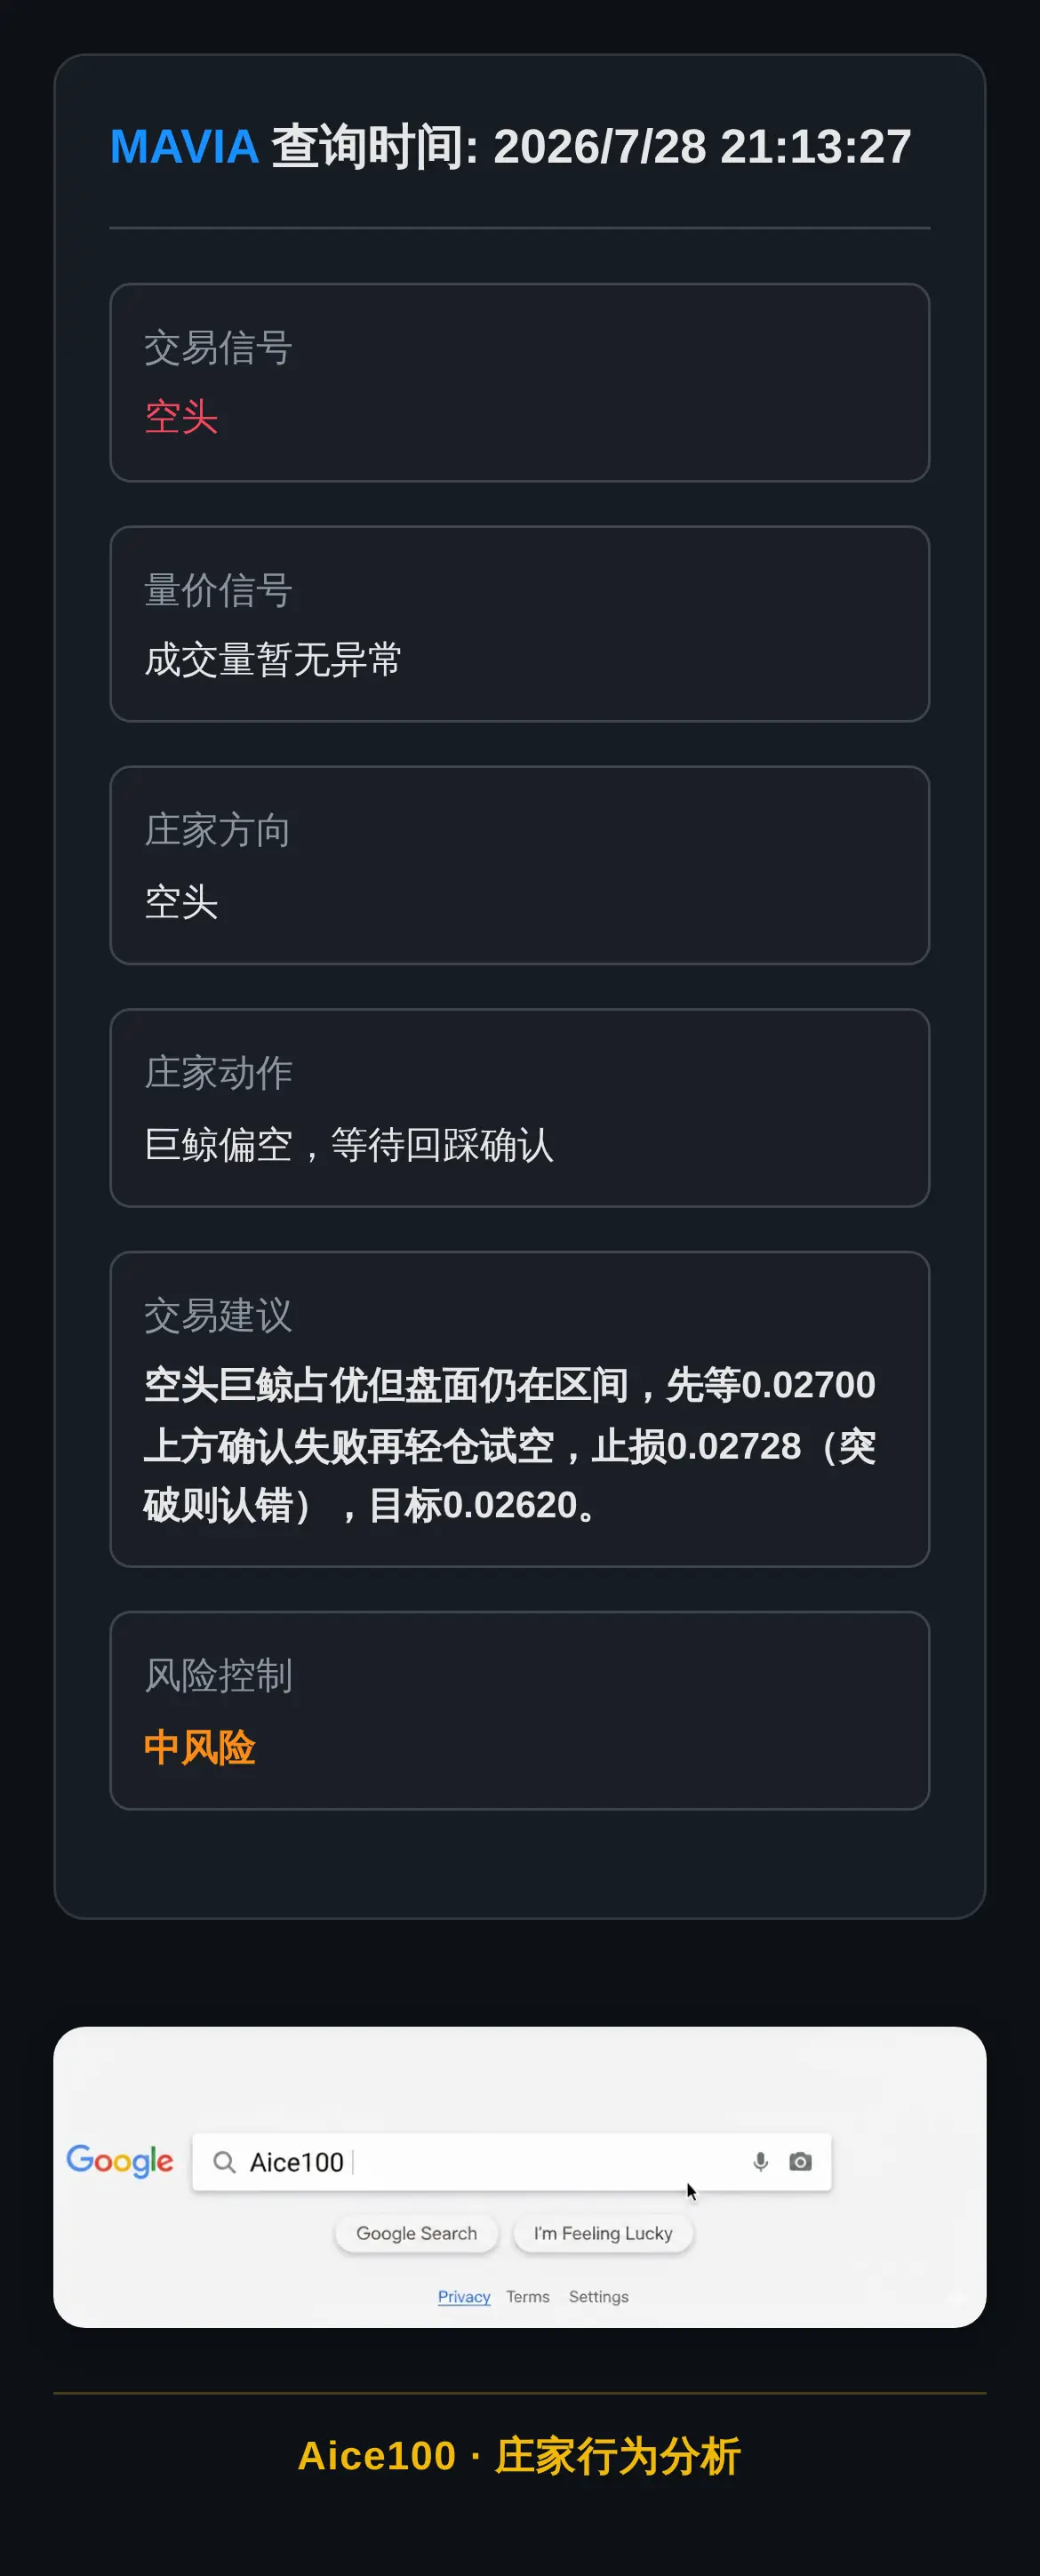The height and width of the screenshot is (2576, 1040).
Task: Click the MAVIA token title
Action: coord(184,147)
